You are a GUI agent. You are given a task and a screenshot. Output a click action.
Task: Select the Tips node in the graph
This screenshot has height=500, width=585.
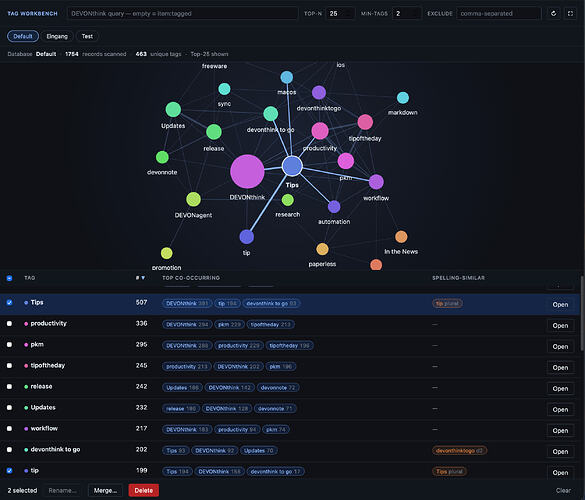pos(292,166)
